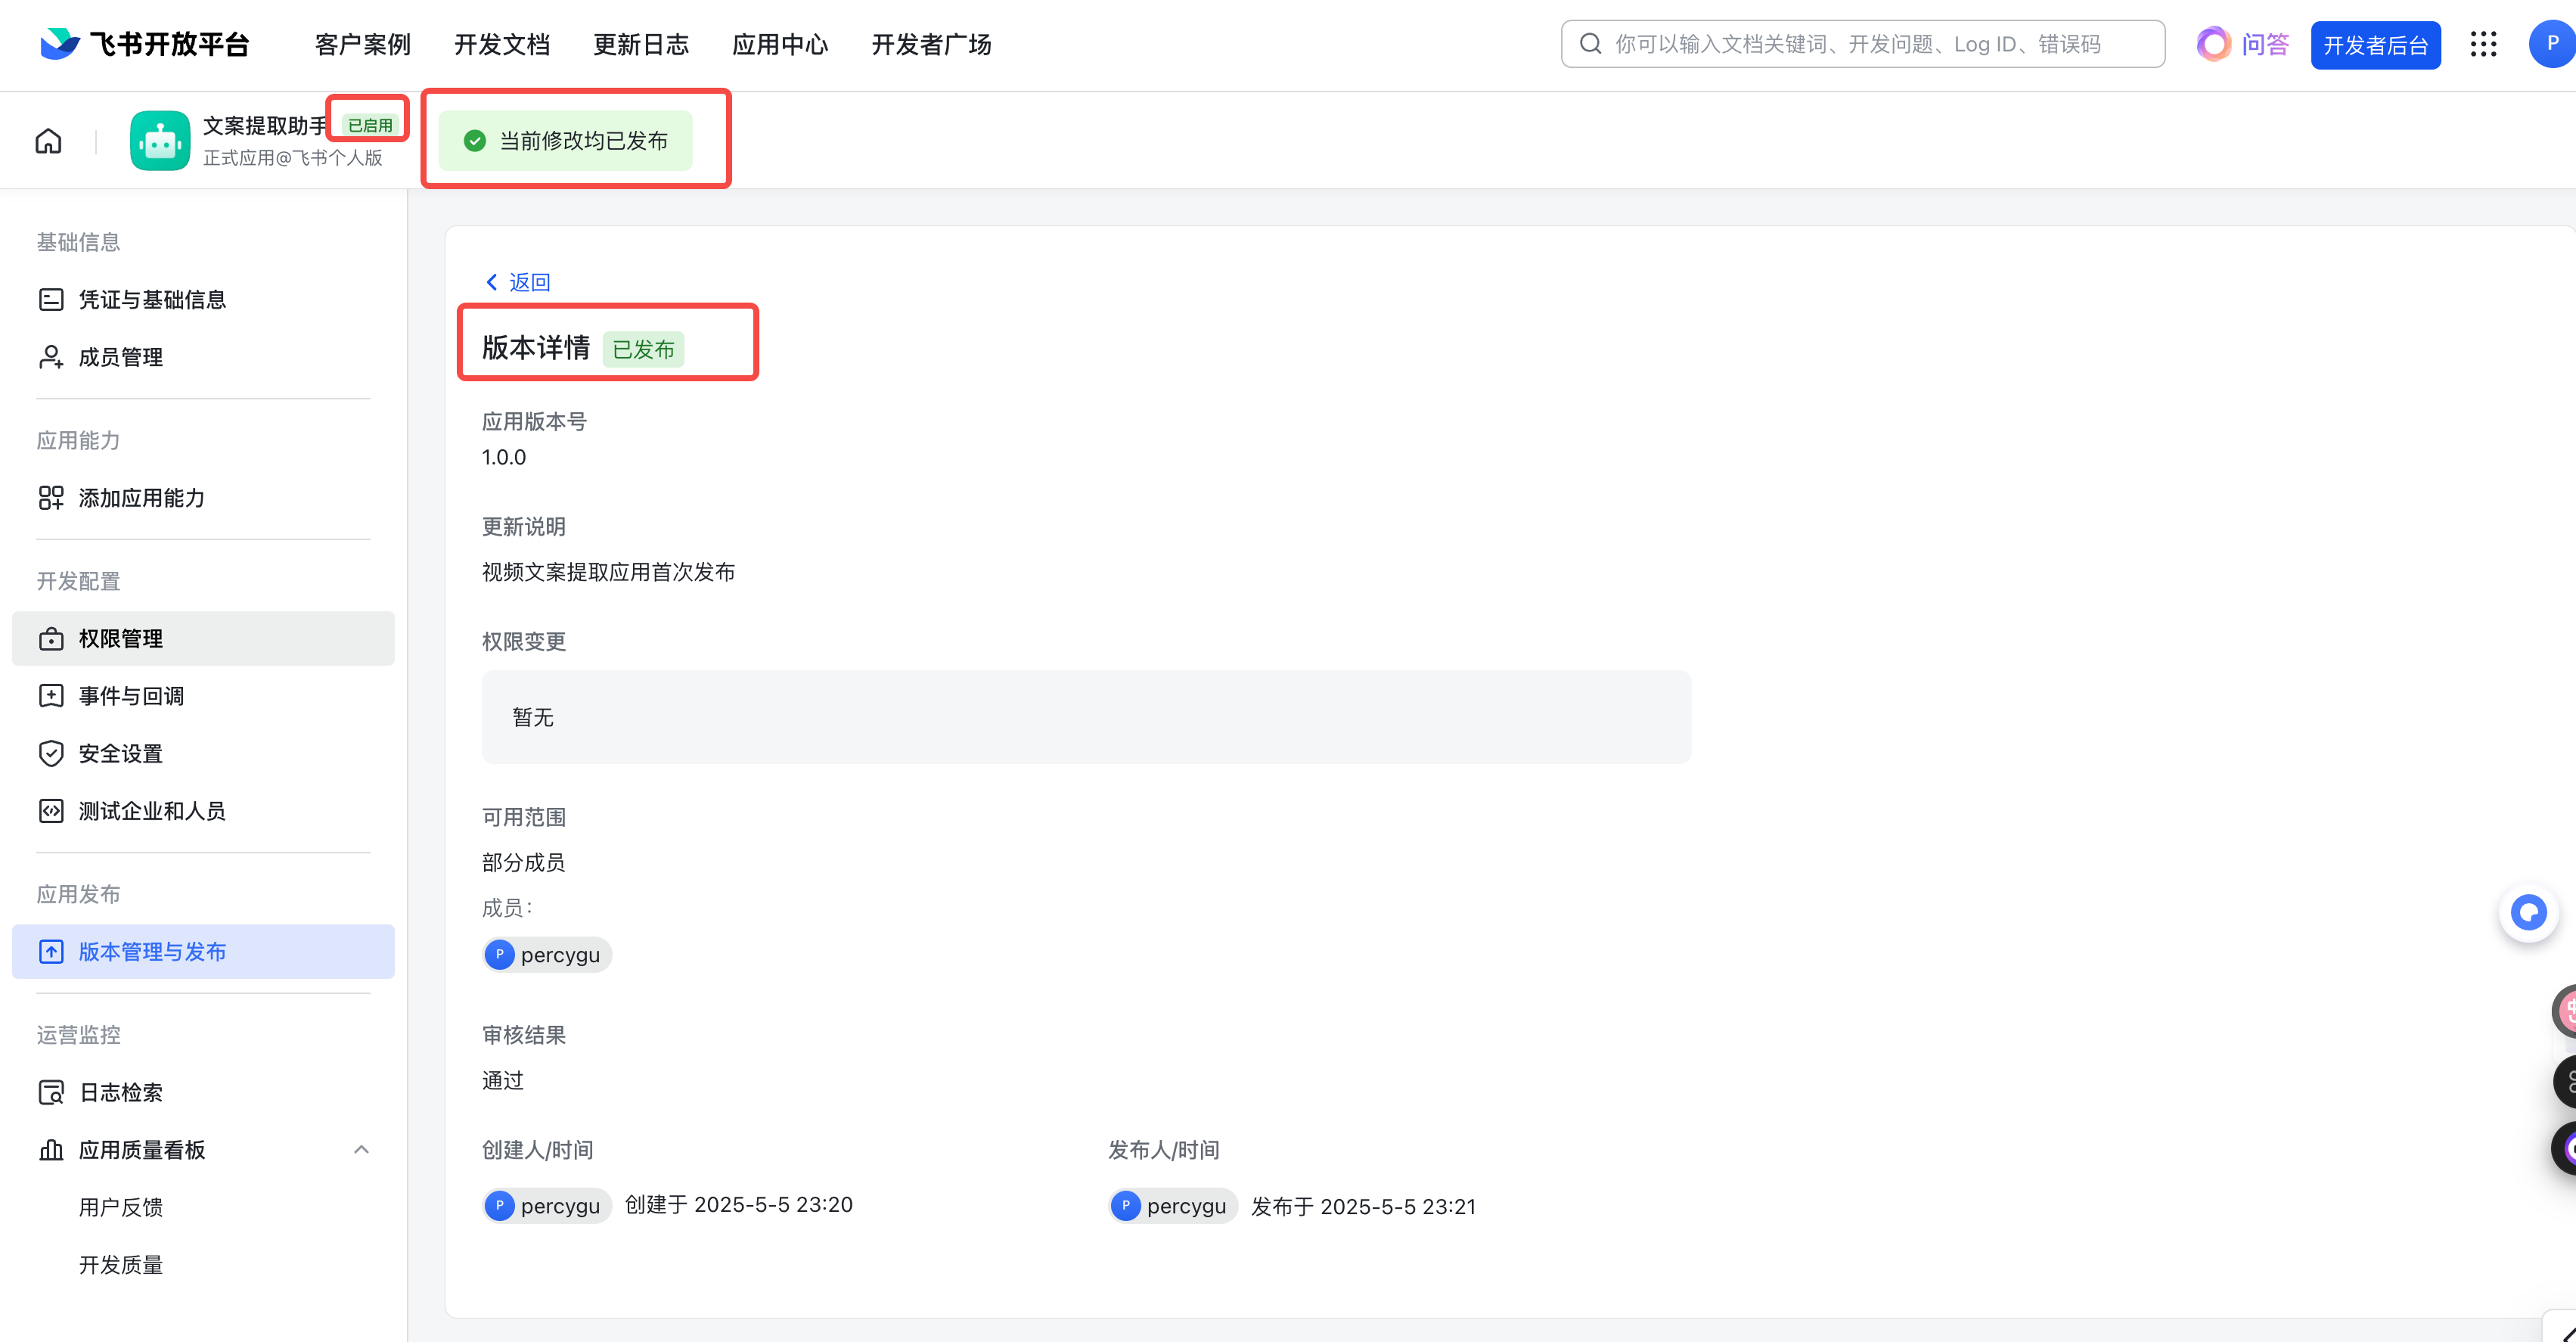Click the 部分成员 availability text

(523, 862)
